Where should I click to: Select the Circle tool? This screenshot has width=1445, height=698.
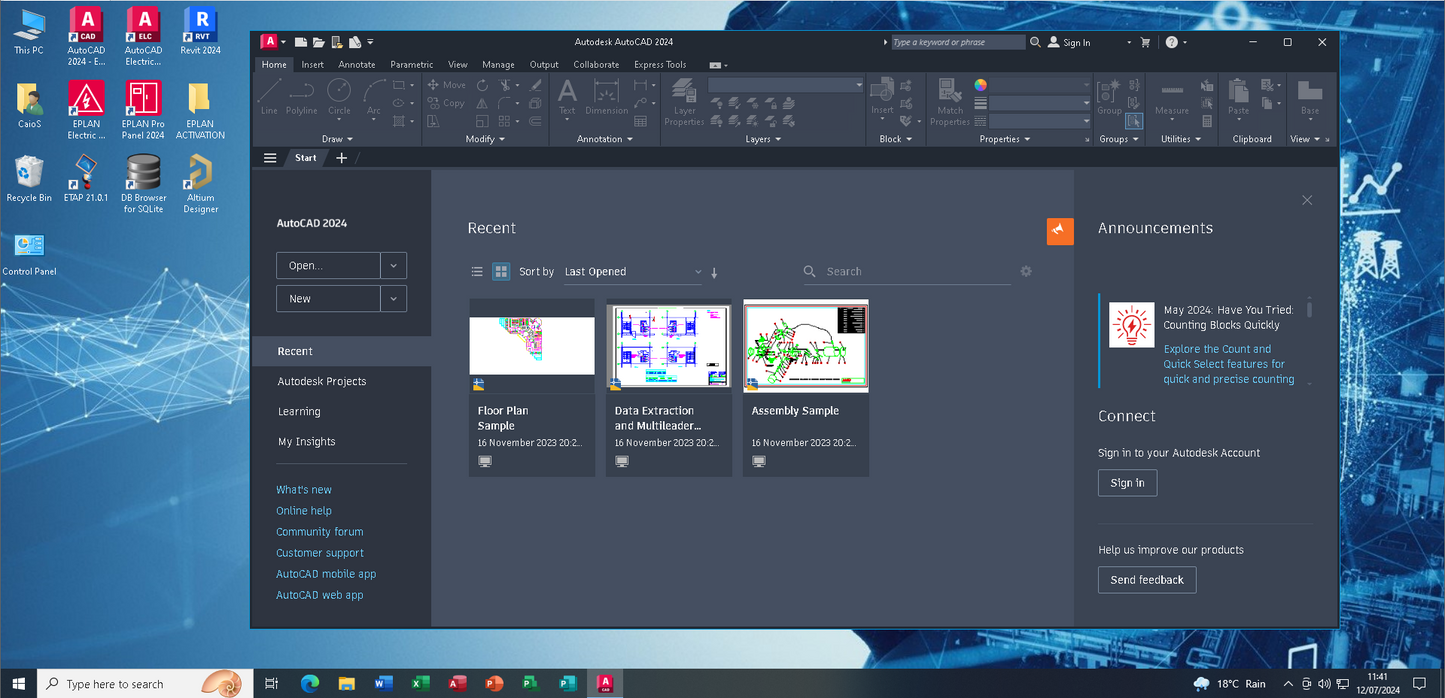pyautogui.click(x=339, y=98)
